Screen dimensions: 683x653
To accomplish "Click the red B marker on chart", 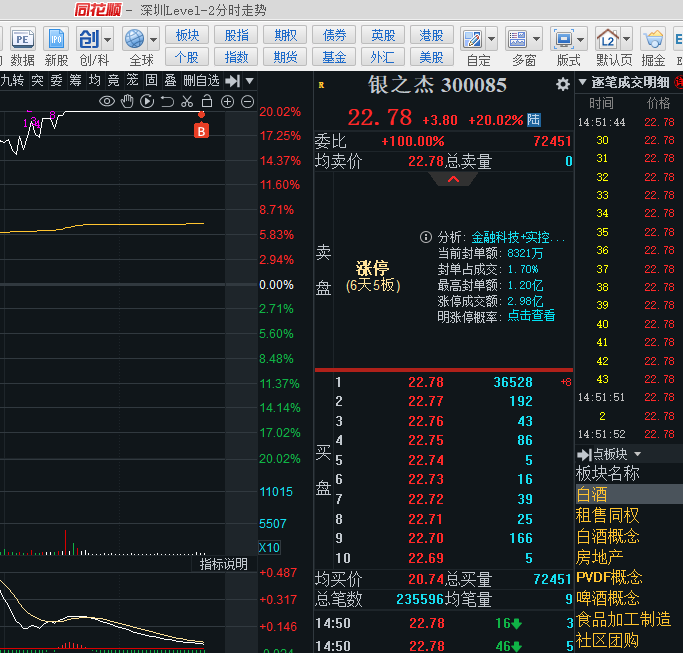I will (201, 131).
